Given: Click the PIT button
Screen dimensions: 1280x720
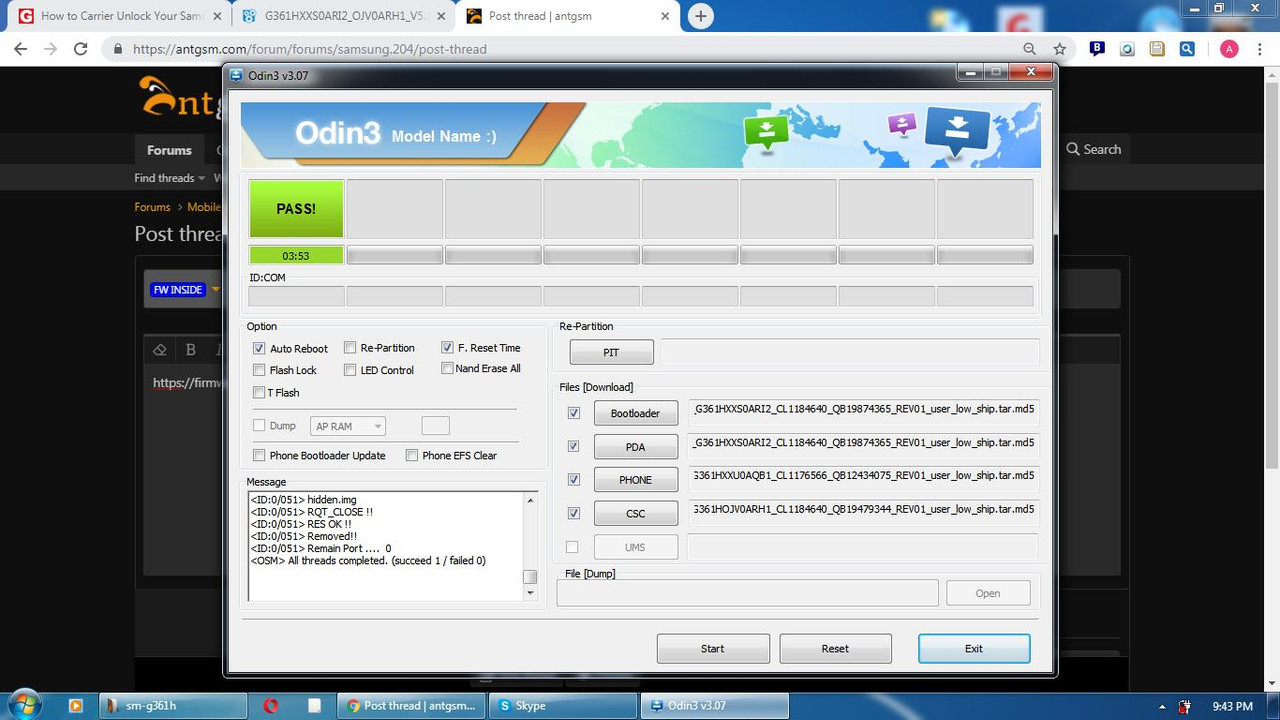Looking at the screenshot, I should 611,352.
